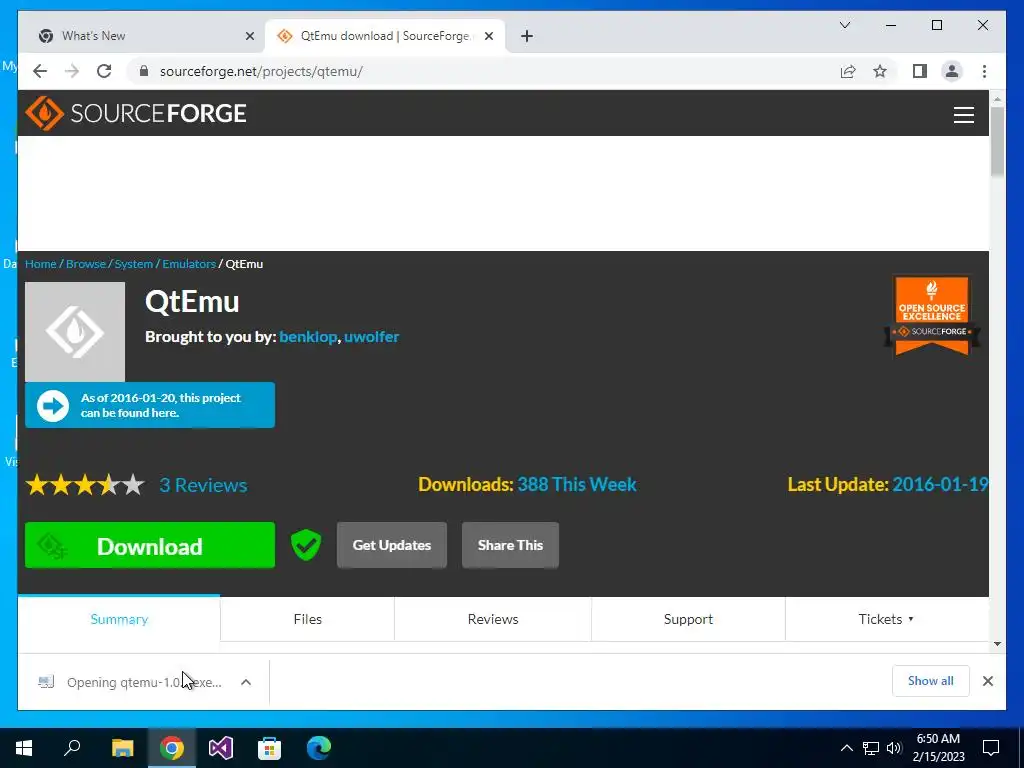The height and width of the screenshot is (768, 1024).
Task: Click the Open Source Excellence badge
Action: [x=932, y=315]
